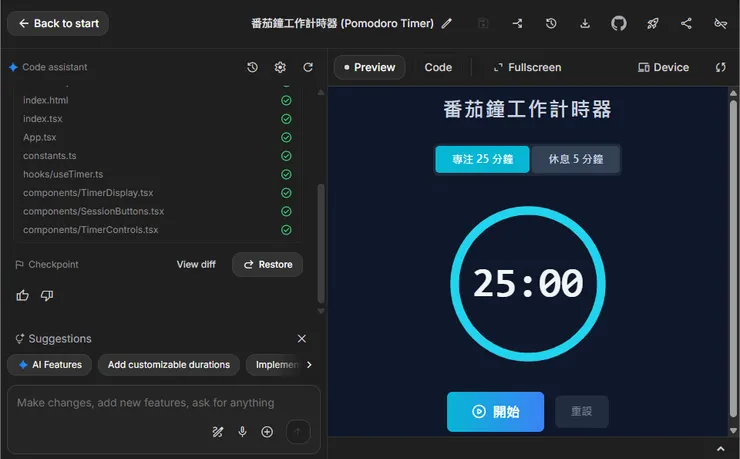
Task: Click the partially visible Implement suggestion chip
Action: coord(275,365)
